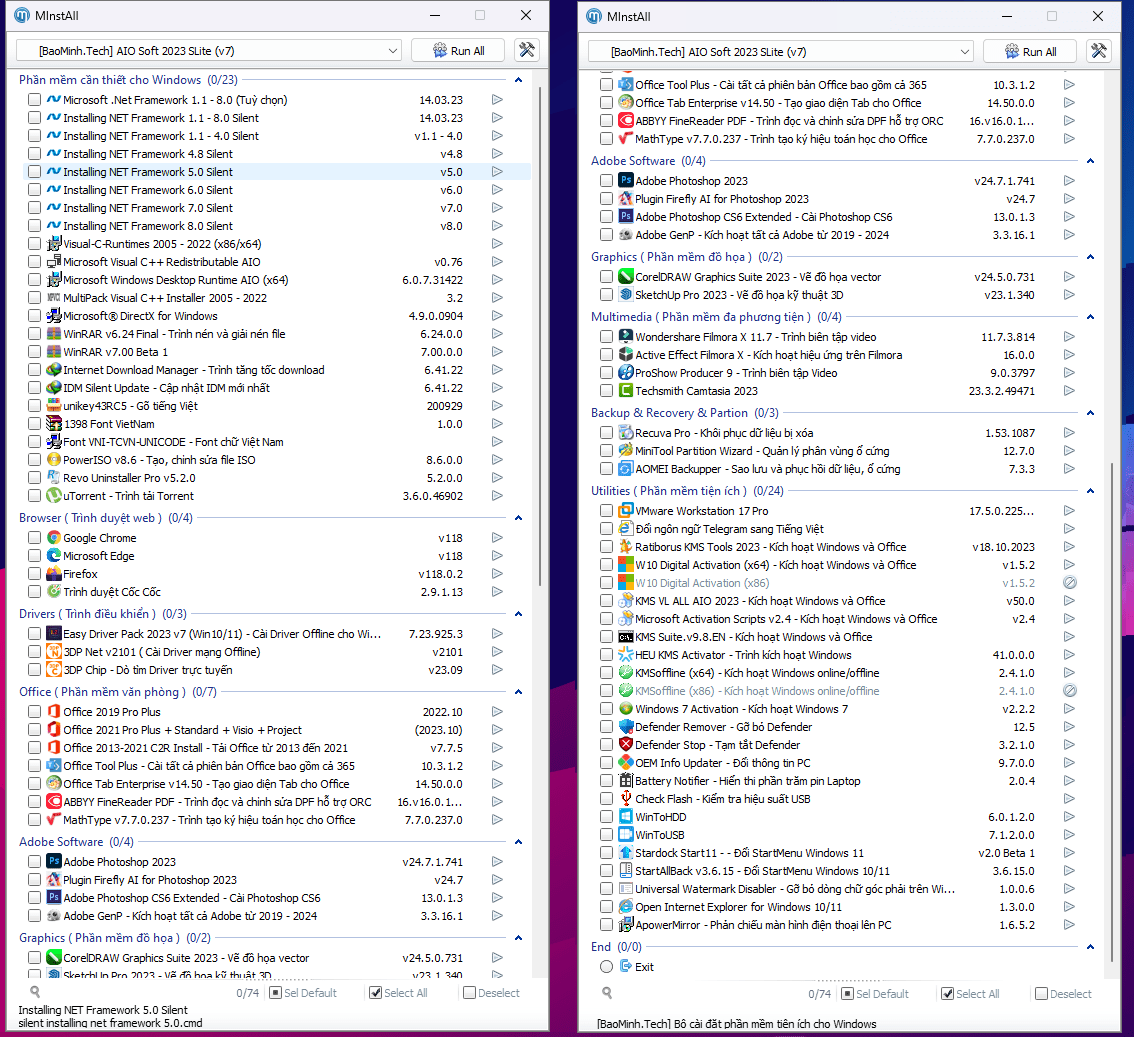1134x1037 pixels.
Task: Click the HEU KMS Activator icon
Action: pyautogui.click(x=626, y=654)
